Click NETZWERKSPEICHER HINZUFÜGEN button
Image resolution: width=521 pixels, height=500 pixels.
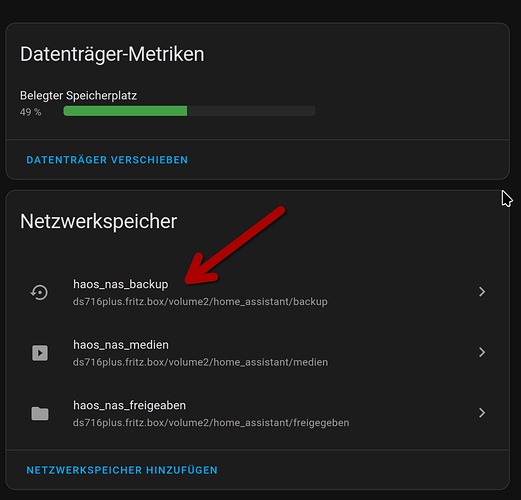(x=122, y=470)
